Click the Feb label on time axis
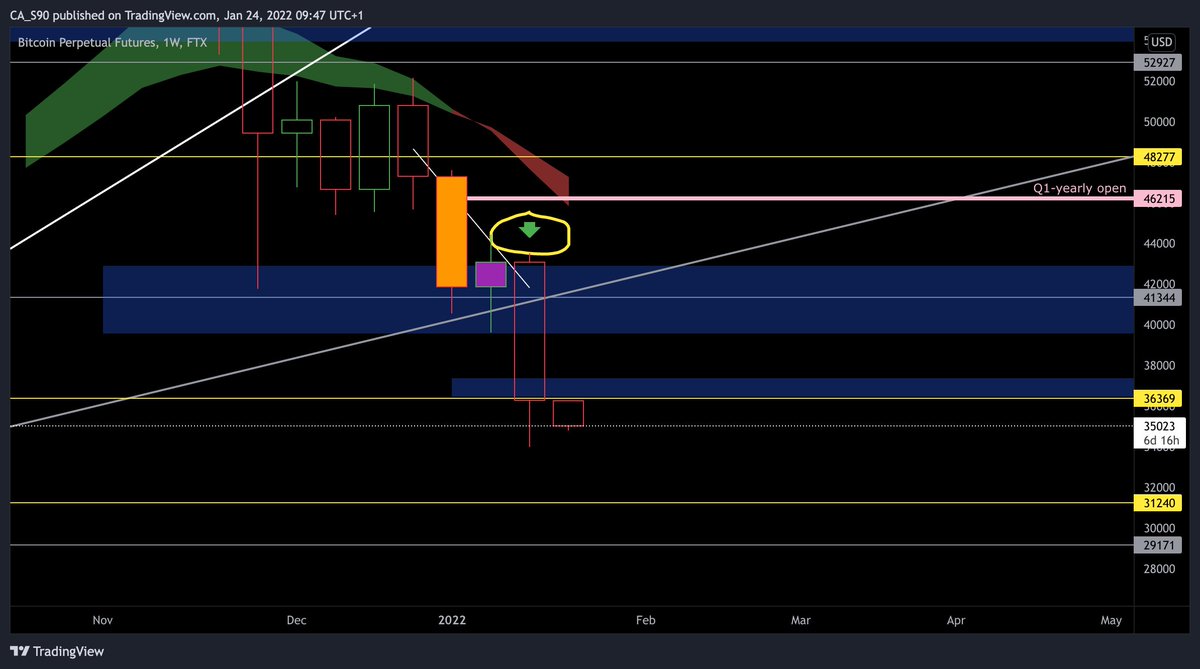 coord(645,620)
